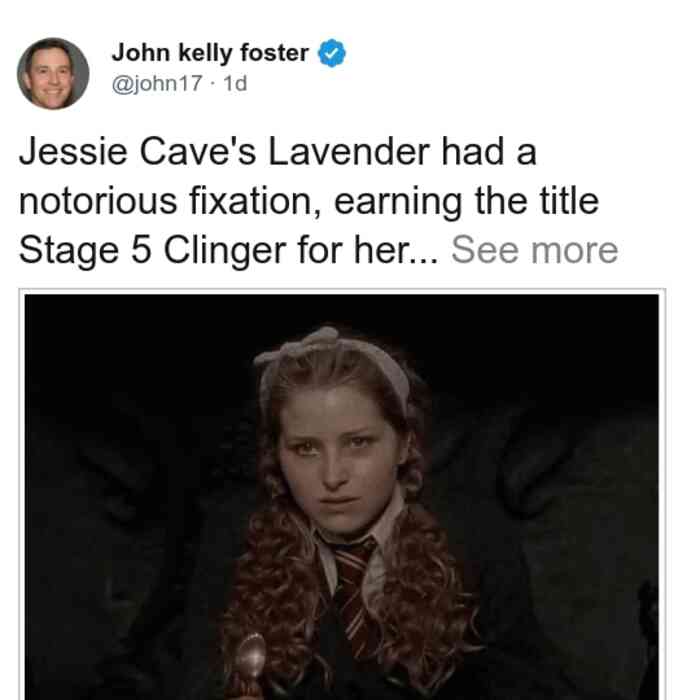Click the word 'John' in the display name

tap(141, 53)
